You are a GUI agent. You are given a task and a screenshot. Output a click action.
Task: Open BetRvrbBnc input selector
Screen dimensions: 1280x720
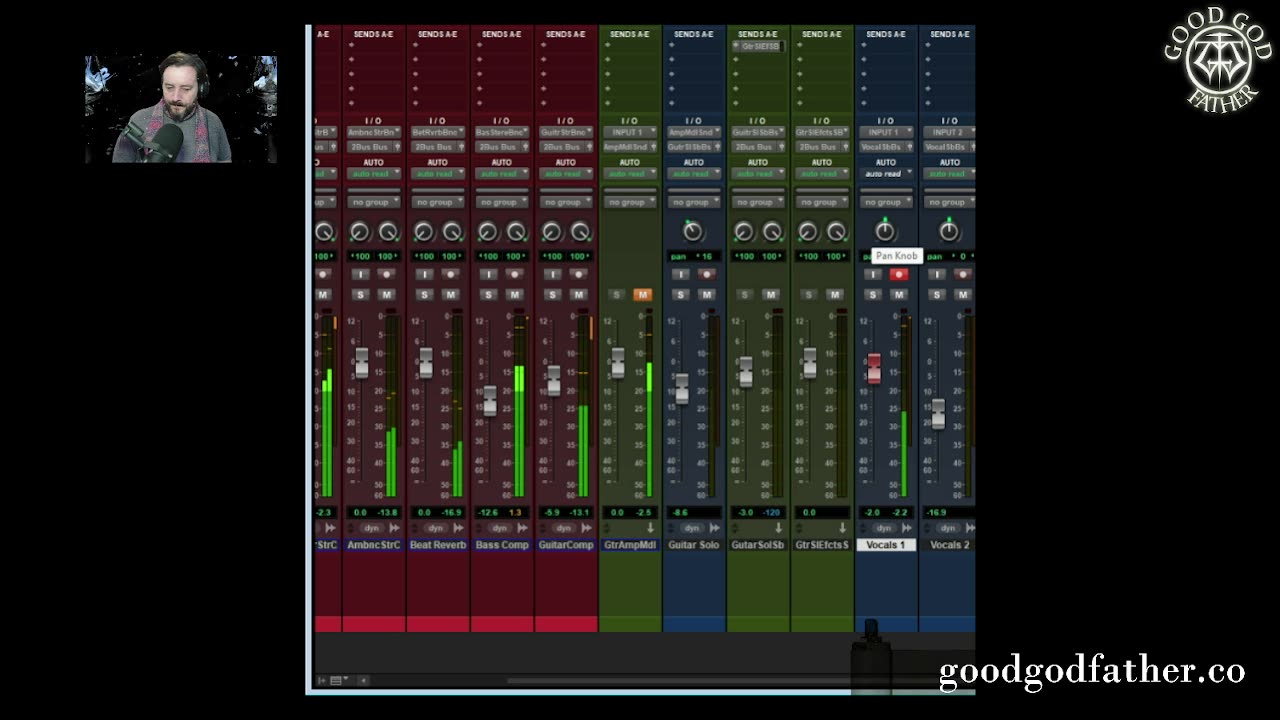438,132
